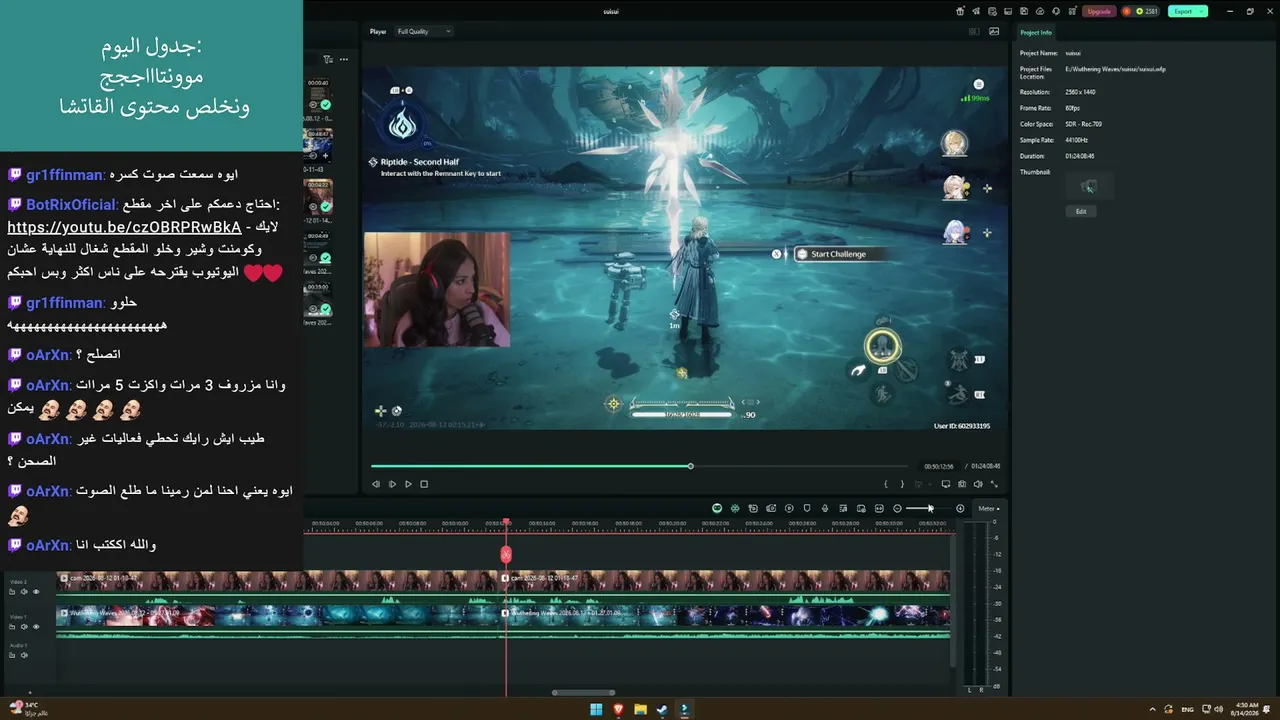This screenshot has width=1280, height=720.
Task: Click the credits 2581 button
Action: coord(1140,11)
